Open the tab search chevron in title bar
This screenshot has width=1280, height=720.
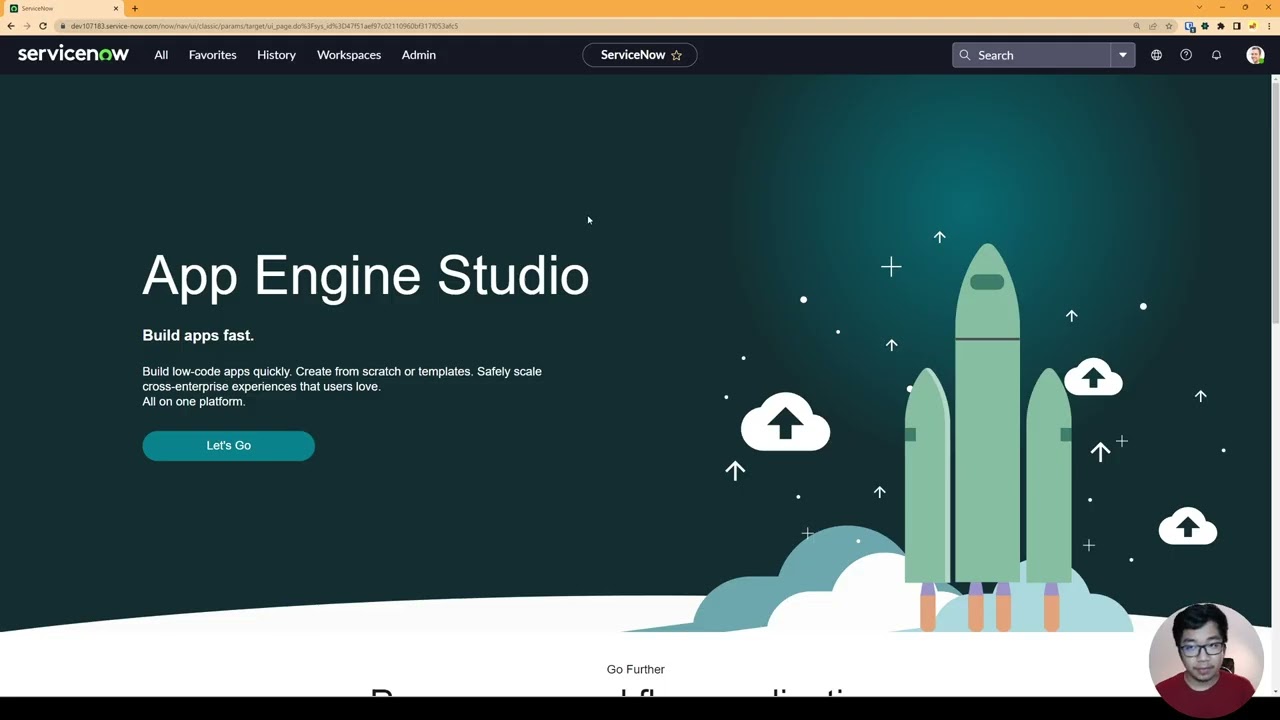pos(1199,7)
